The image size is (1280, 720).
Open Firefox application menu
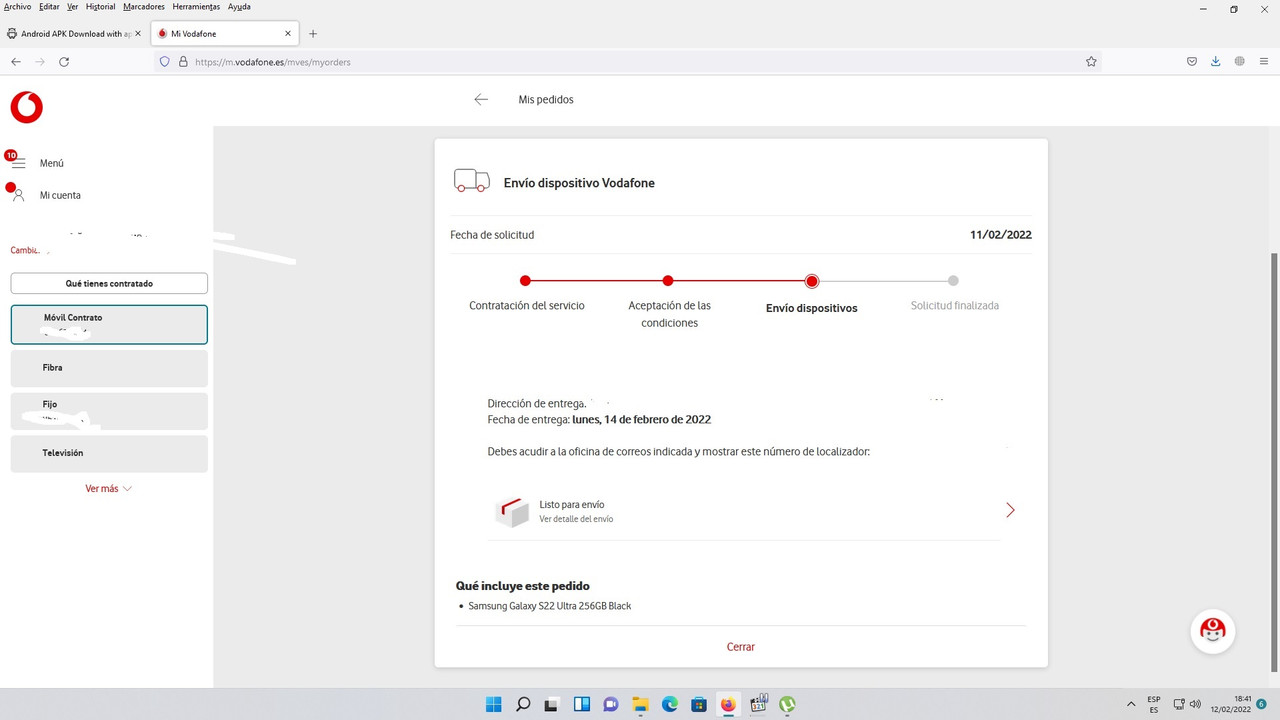(1264, 61)
